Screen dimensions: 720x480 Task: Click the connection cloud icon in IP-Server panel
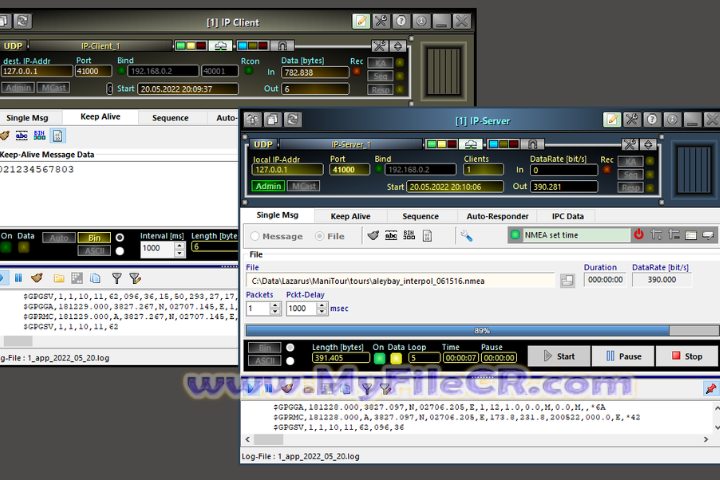click(x=471, y=144)
